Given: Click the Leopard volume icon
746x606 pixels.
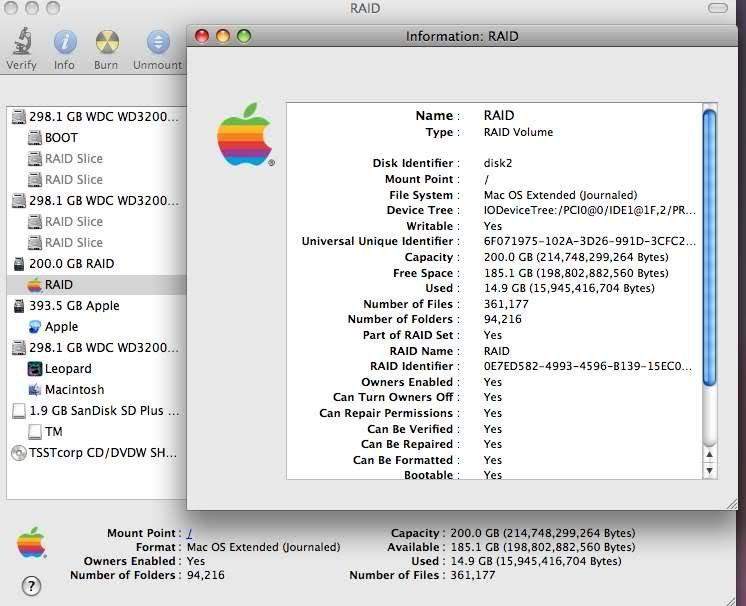Looking at the screenshot, I should (x=35, y=368).
